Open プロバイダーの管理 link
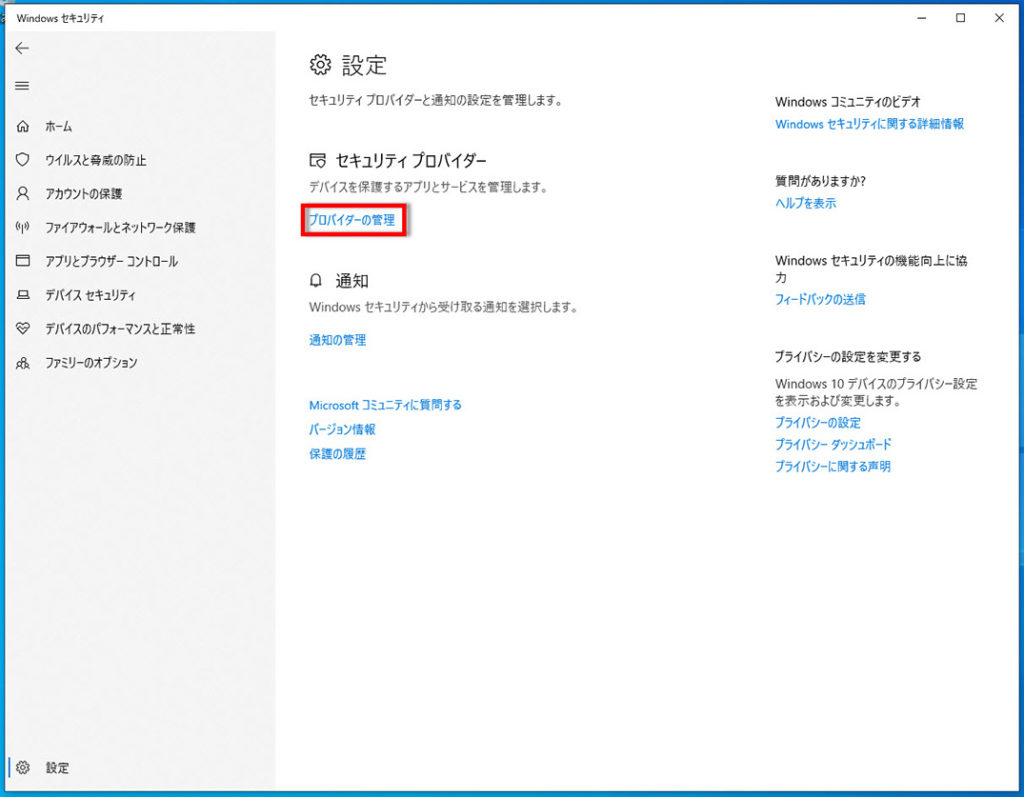 [x=352, y=219]
